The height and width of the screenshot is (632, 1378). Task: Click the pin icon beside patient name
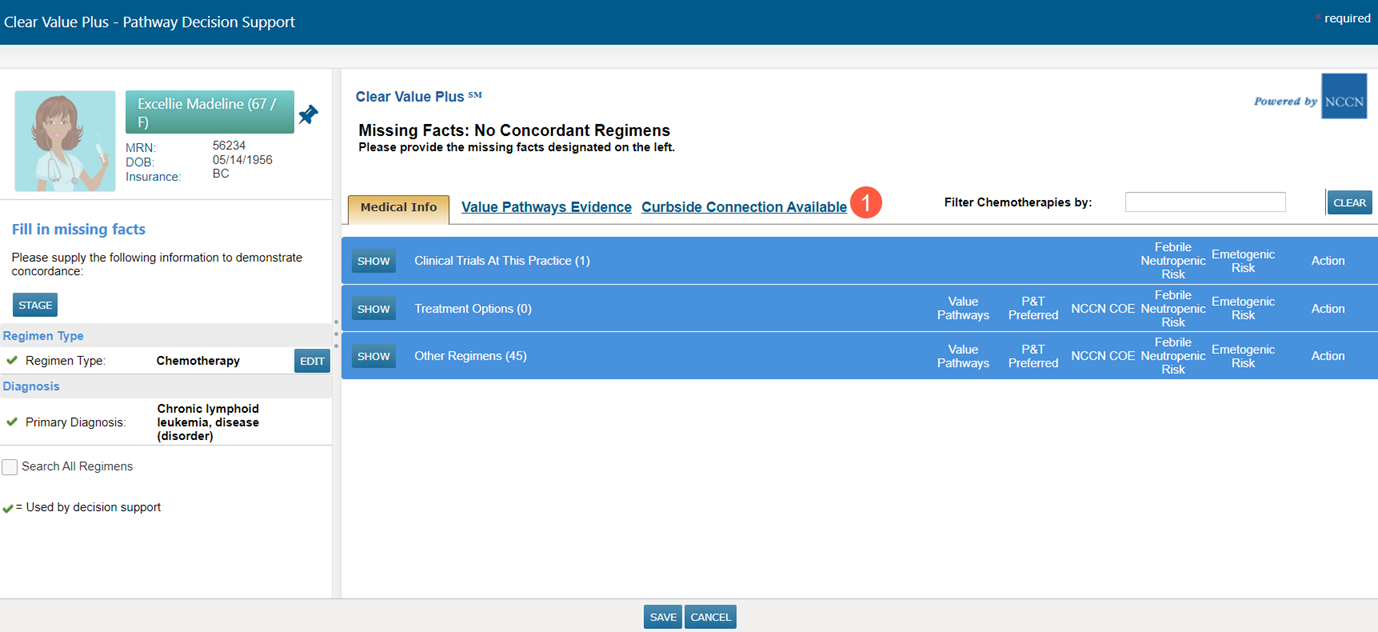point(308,115)
